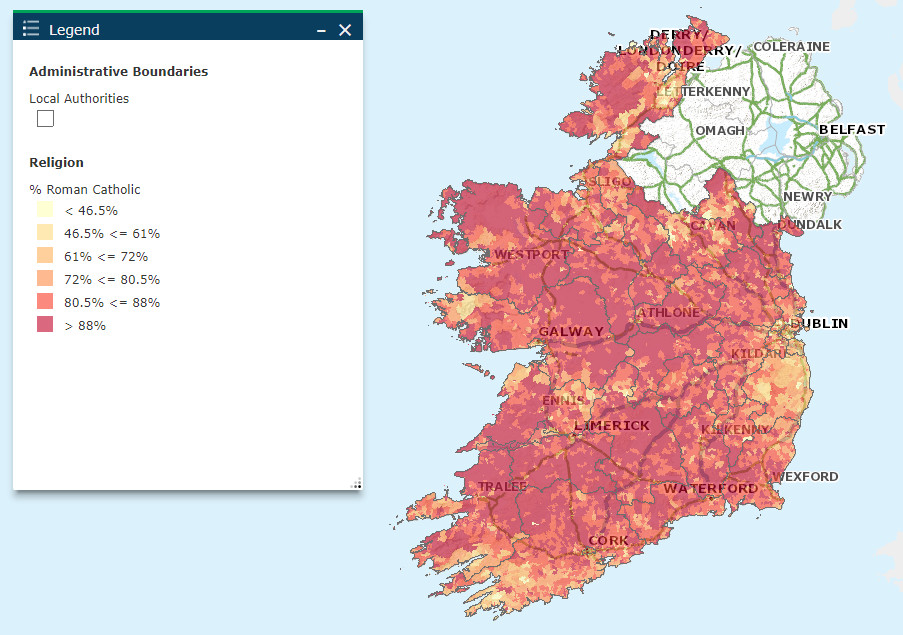The height and width of the screenshot is (635, 903).
Task: Click the hamburger menu on Legend titlebar
Action: [29, 27]
